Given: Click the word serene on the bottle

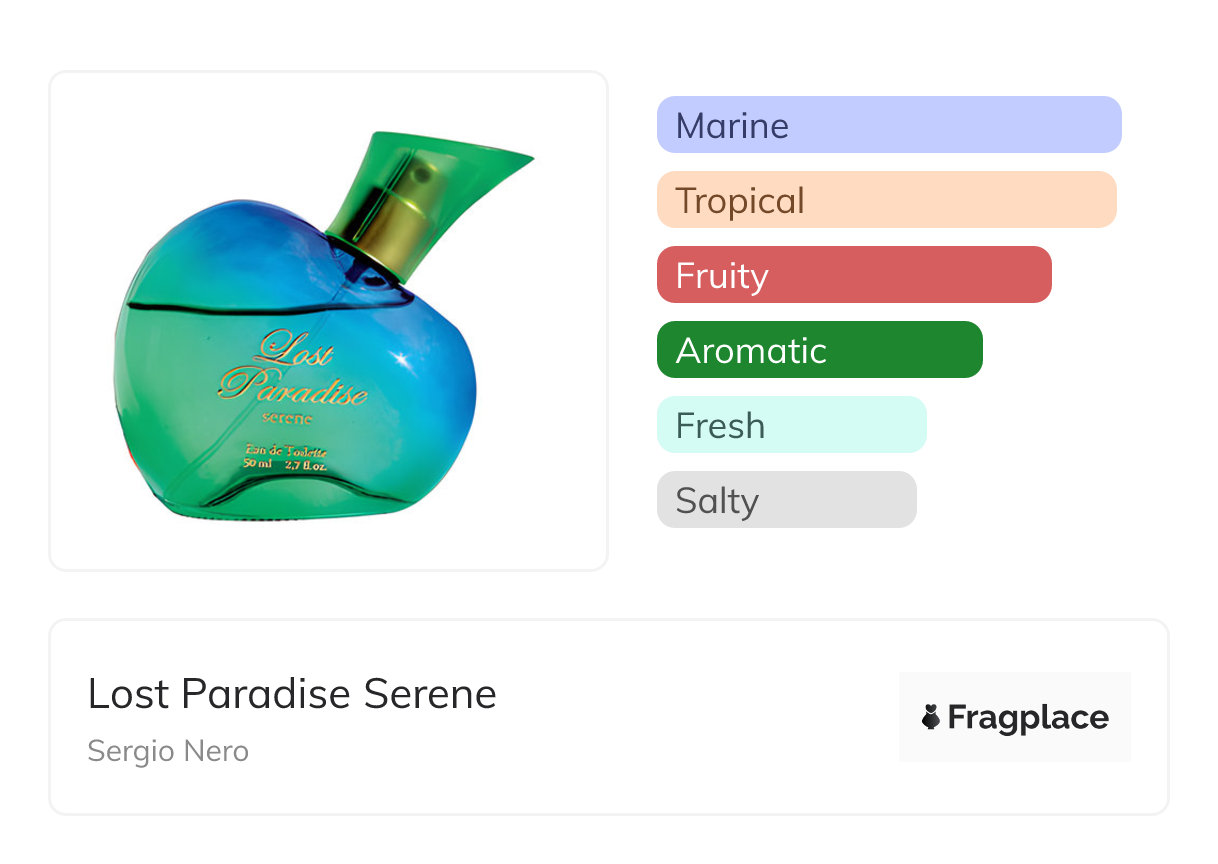Looking at the screenshot, I should point(287,417).
